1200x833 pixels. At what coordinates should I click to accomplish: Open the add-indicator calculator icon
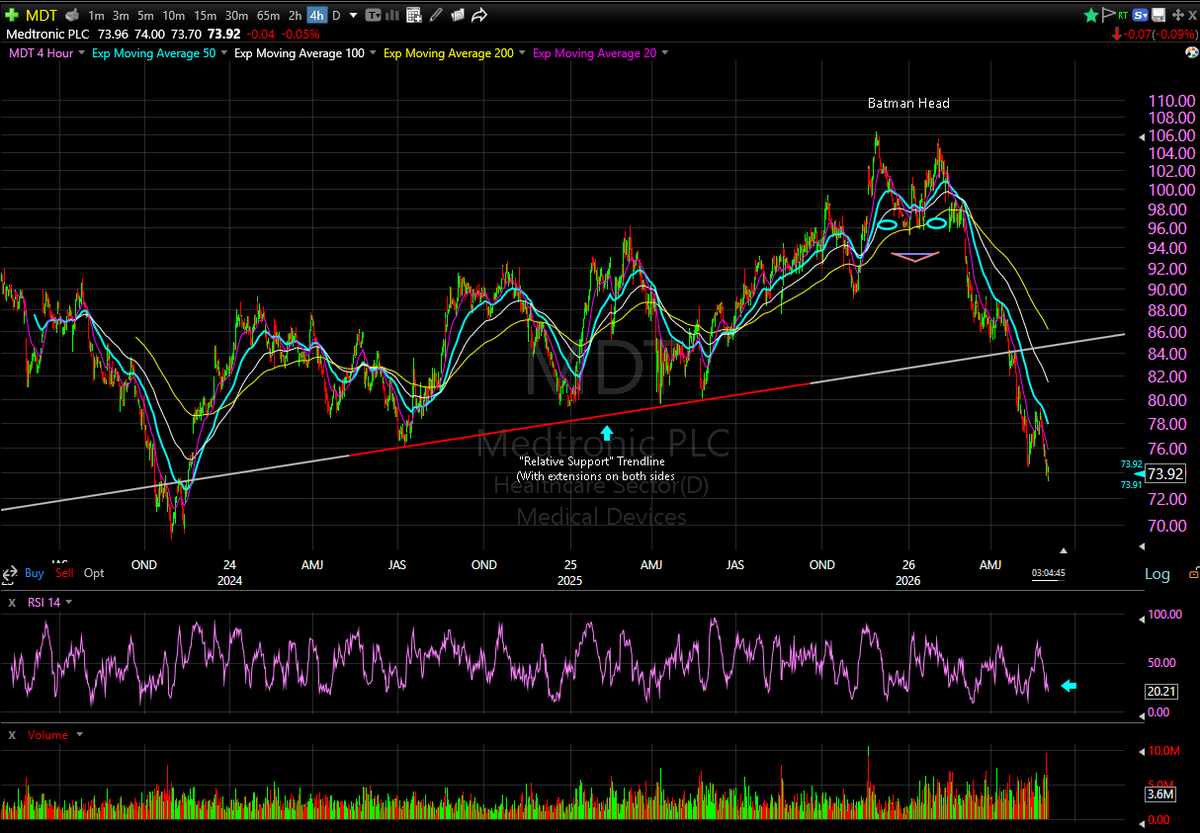415,15
